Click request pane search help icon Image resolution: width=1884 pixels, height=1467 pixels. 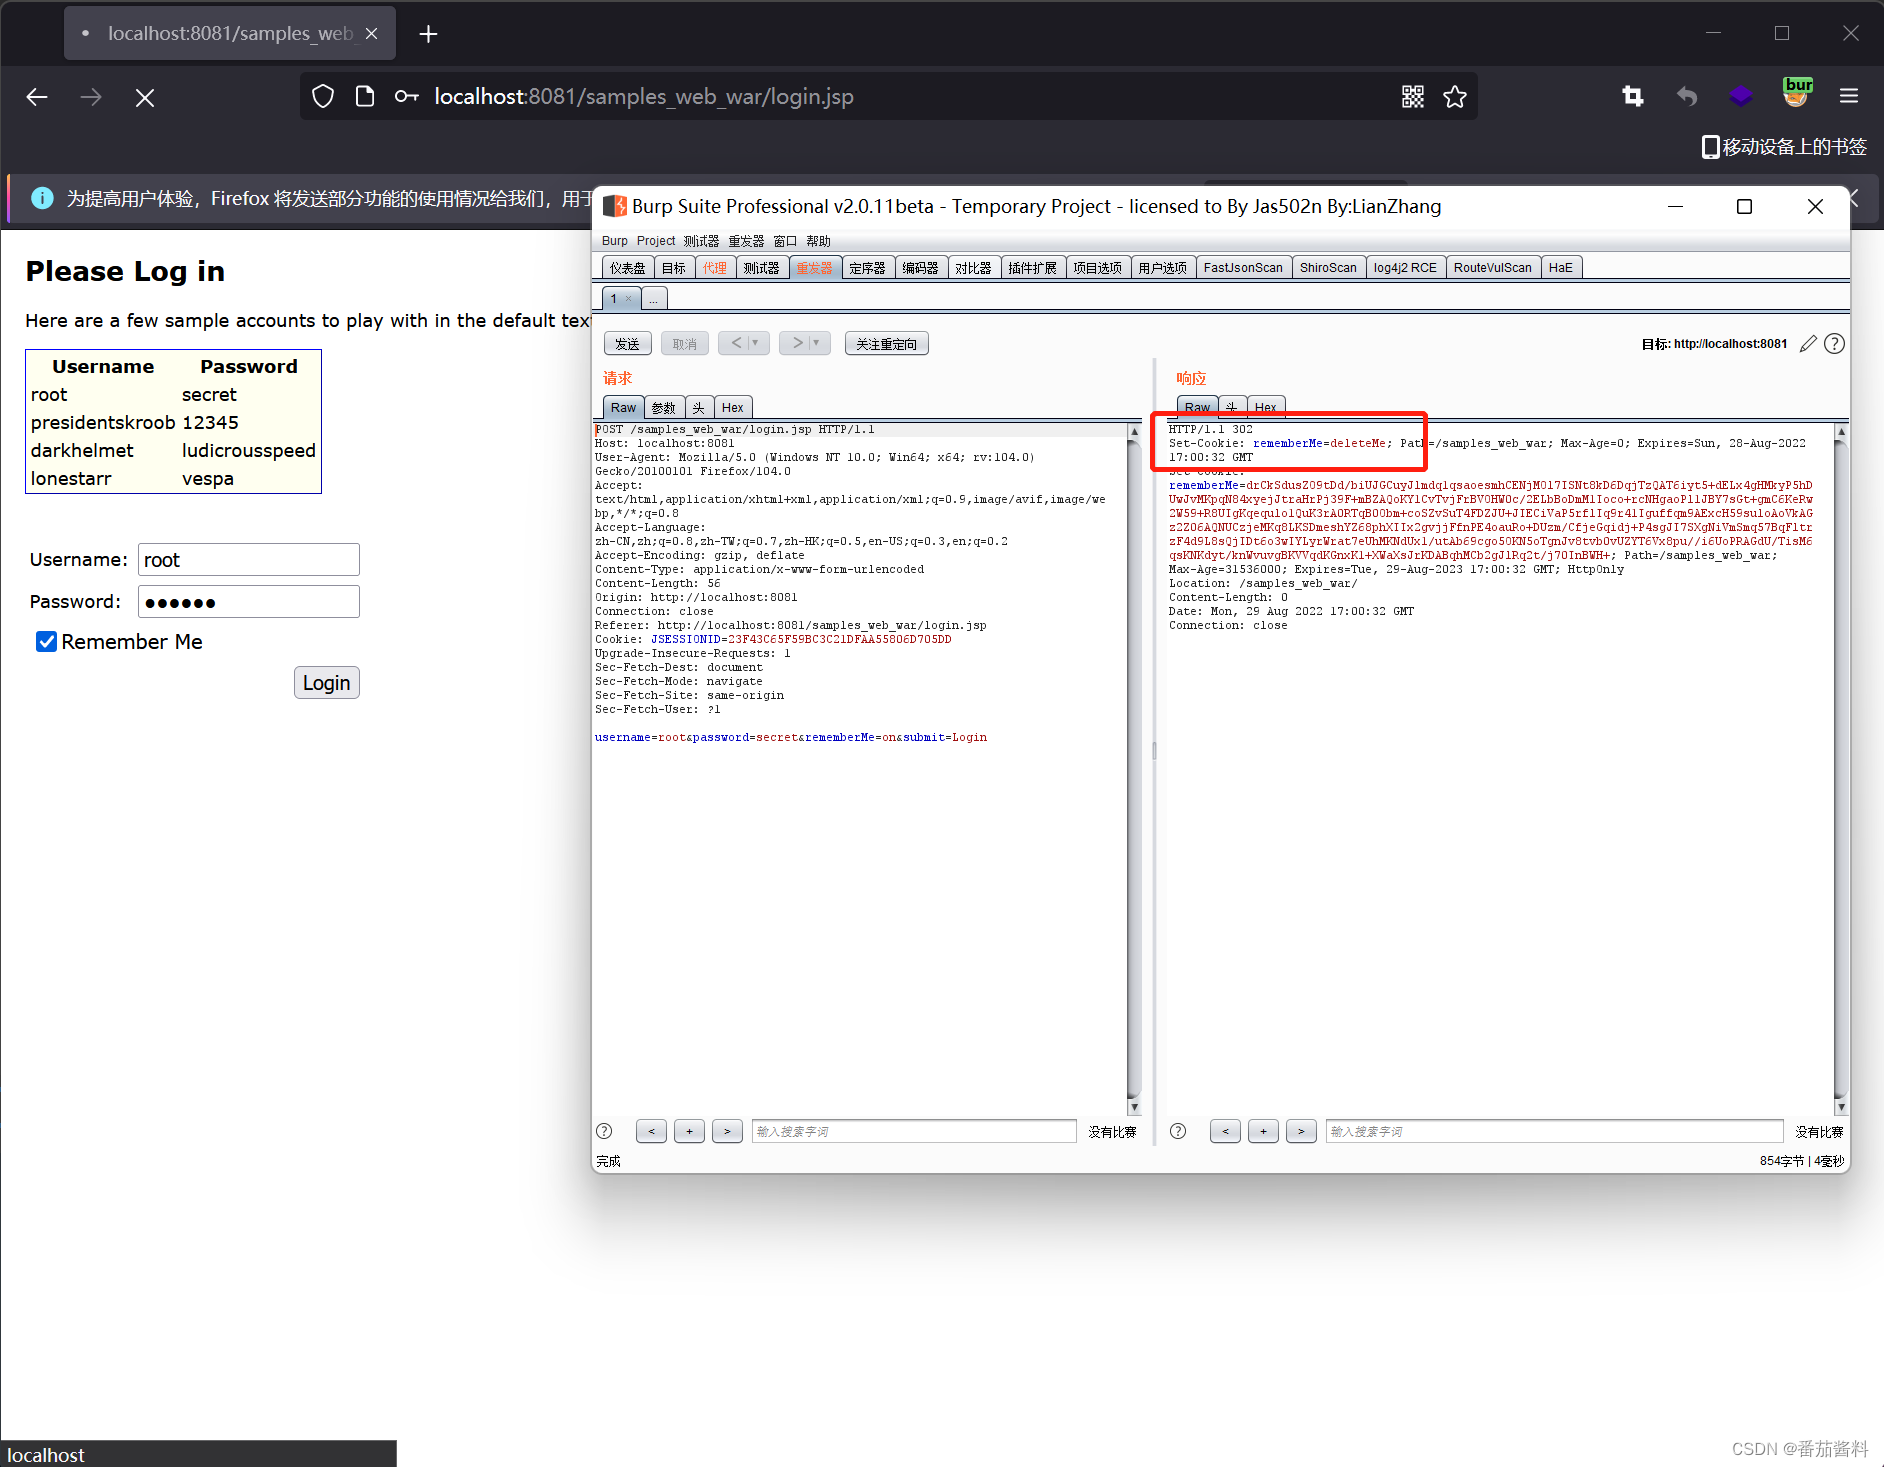click(x=604, y=1131)
